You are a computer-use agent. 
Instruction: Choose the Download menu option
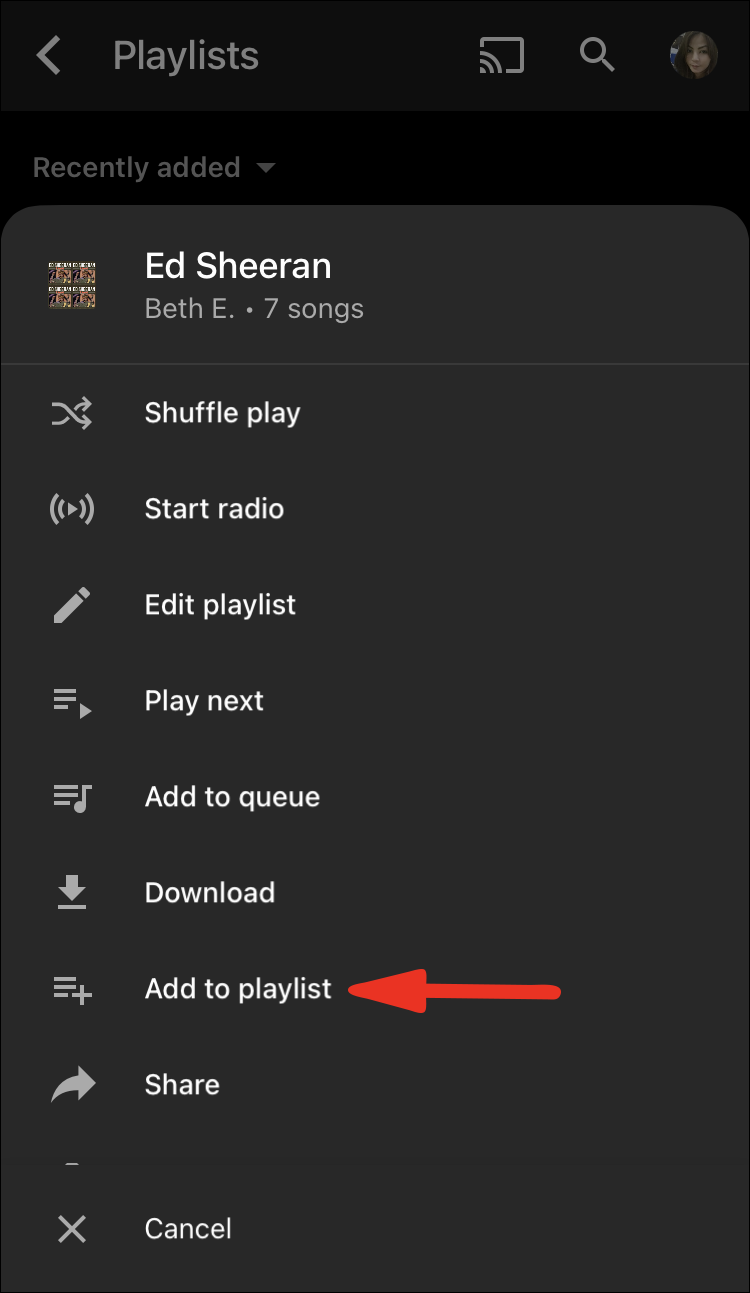[209, 893]
